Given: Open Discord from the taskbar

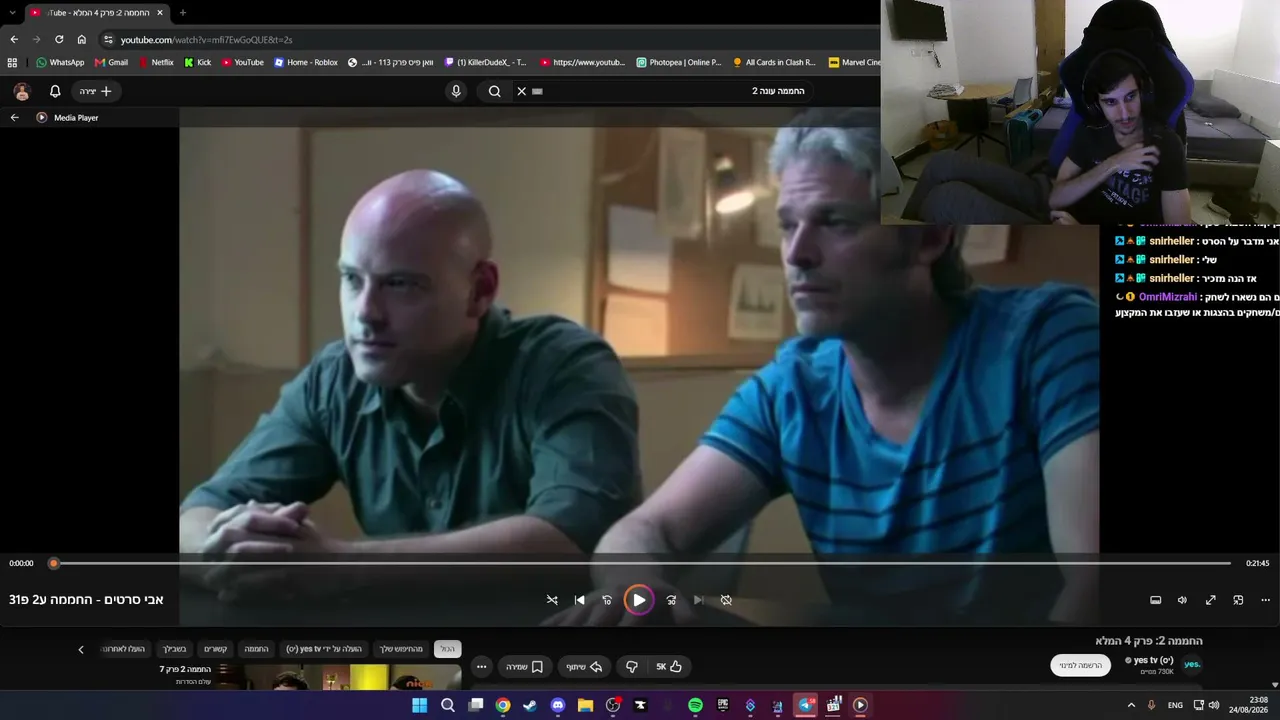Looking at the screenshot, I should click(558, 705).
